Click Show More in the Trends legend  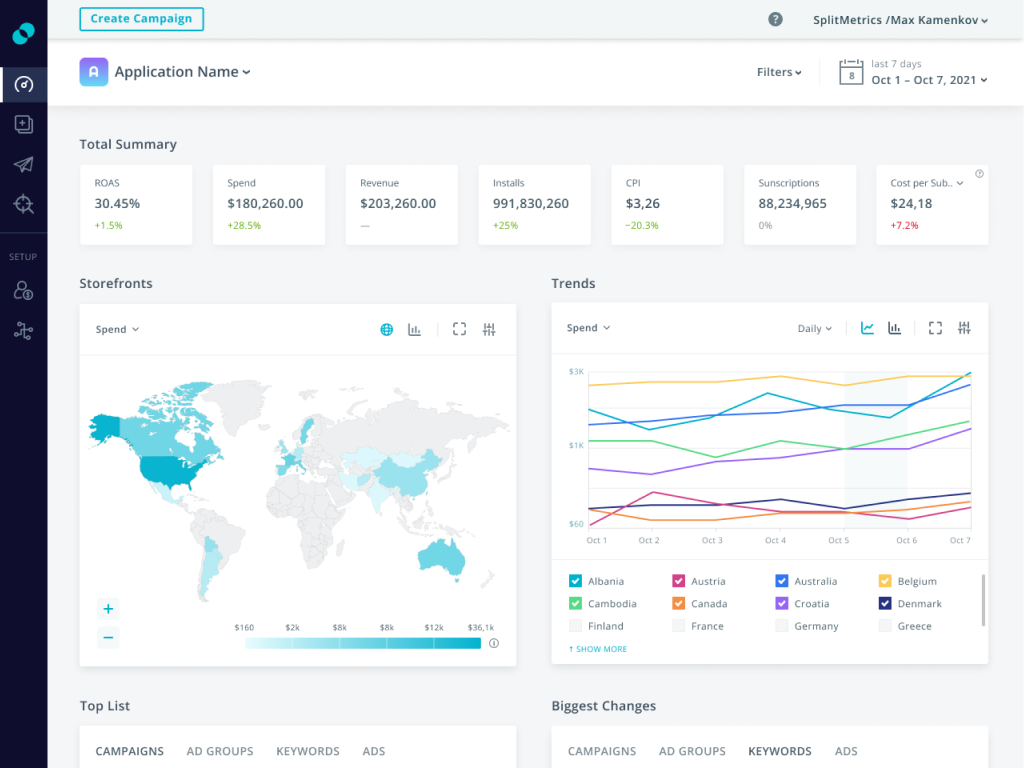click(597, 648)
